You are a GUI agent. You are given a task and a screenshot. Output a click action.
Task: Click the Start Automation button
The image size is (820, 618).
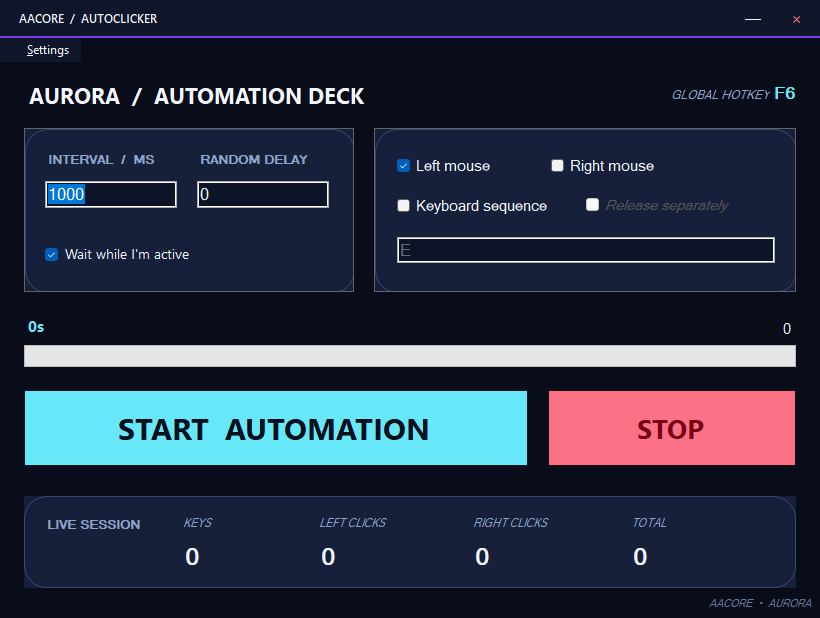coord(276,428)
